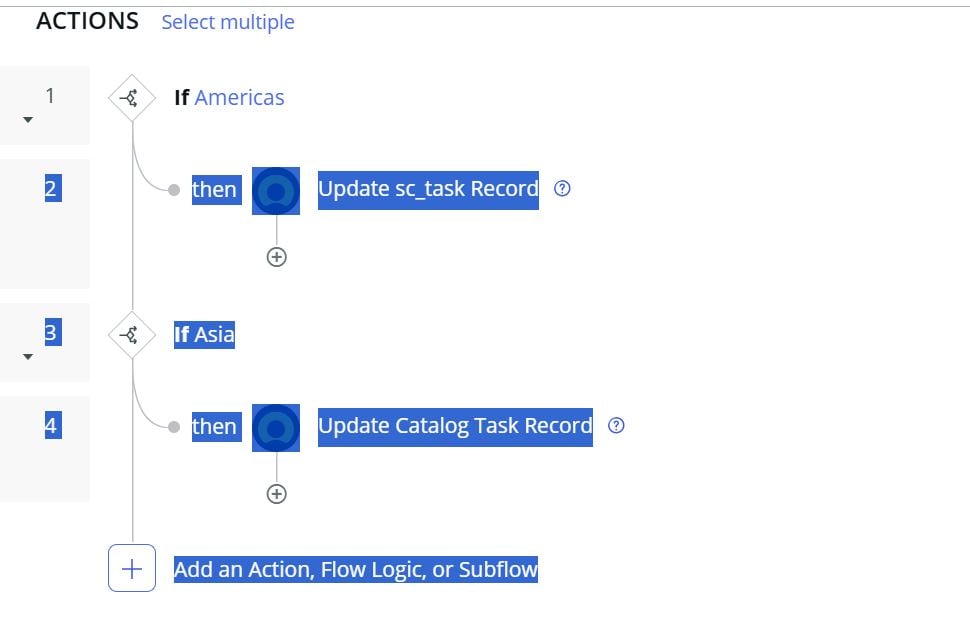Image resolution: width=970 pixels, height=623 pixels.
Task: Click the If Americas flow logic icon
Action: coord(131,98)
